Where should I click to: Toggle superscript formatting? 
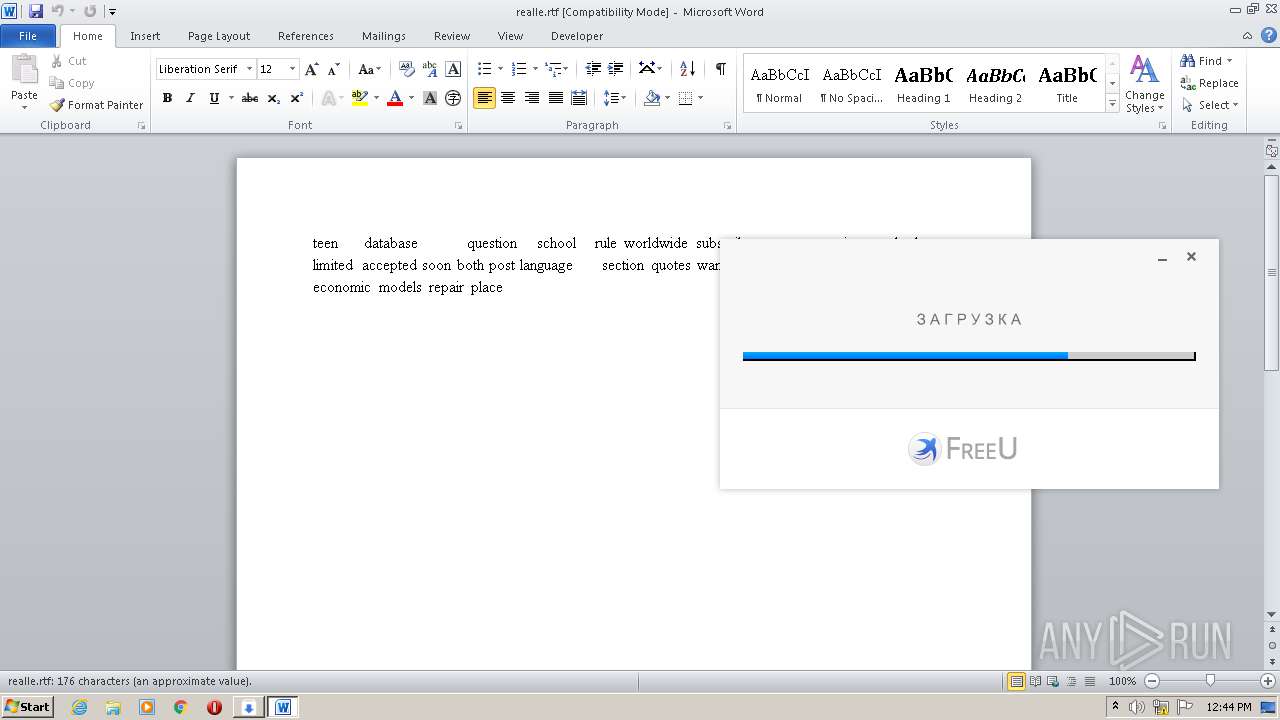pyautogui.click(x=297, y=98)
